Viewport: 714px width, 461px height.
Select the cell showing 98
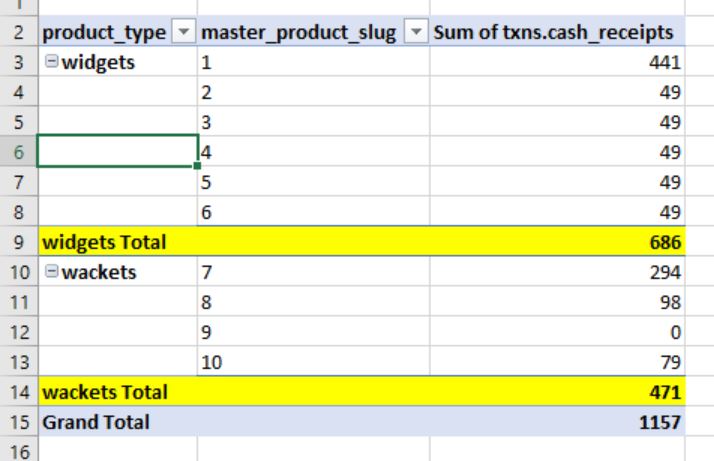[557, 302]
